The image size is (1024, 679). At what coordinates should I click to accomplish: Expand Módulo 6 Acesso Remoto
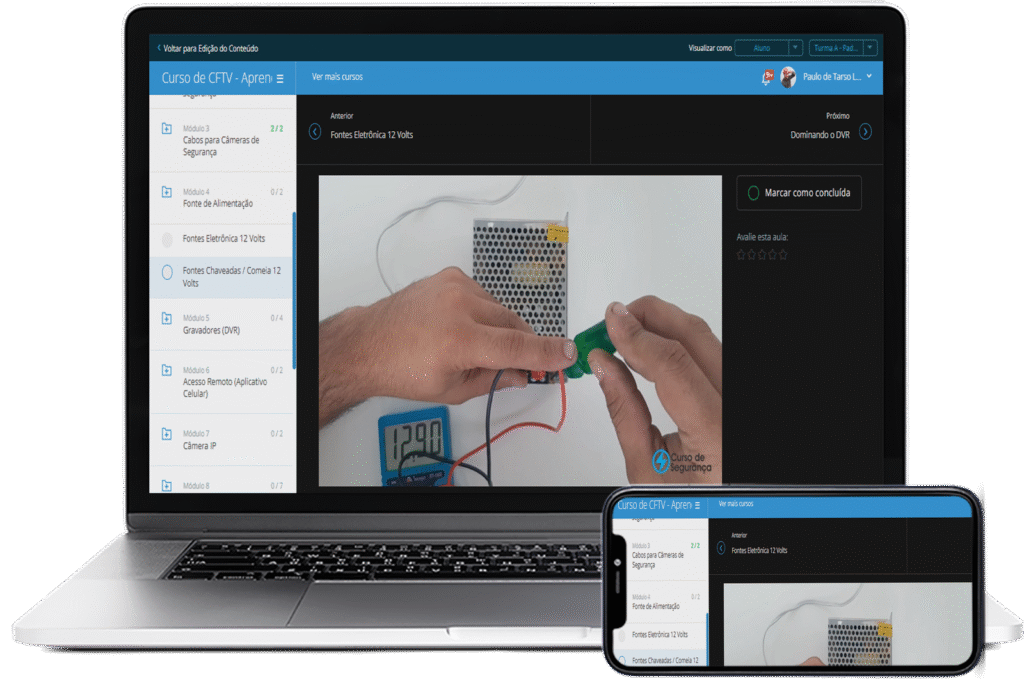pyautogui.click(x=222, y=382)
